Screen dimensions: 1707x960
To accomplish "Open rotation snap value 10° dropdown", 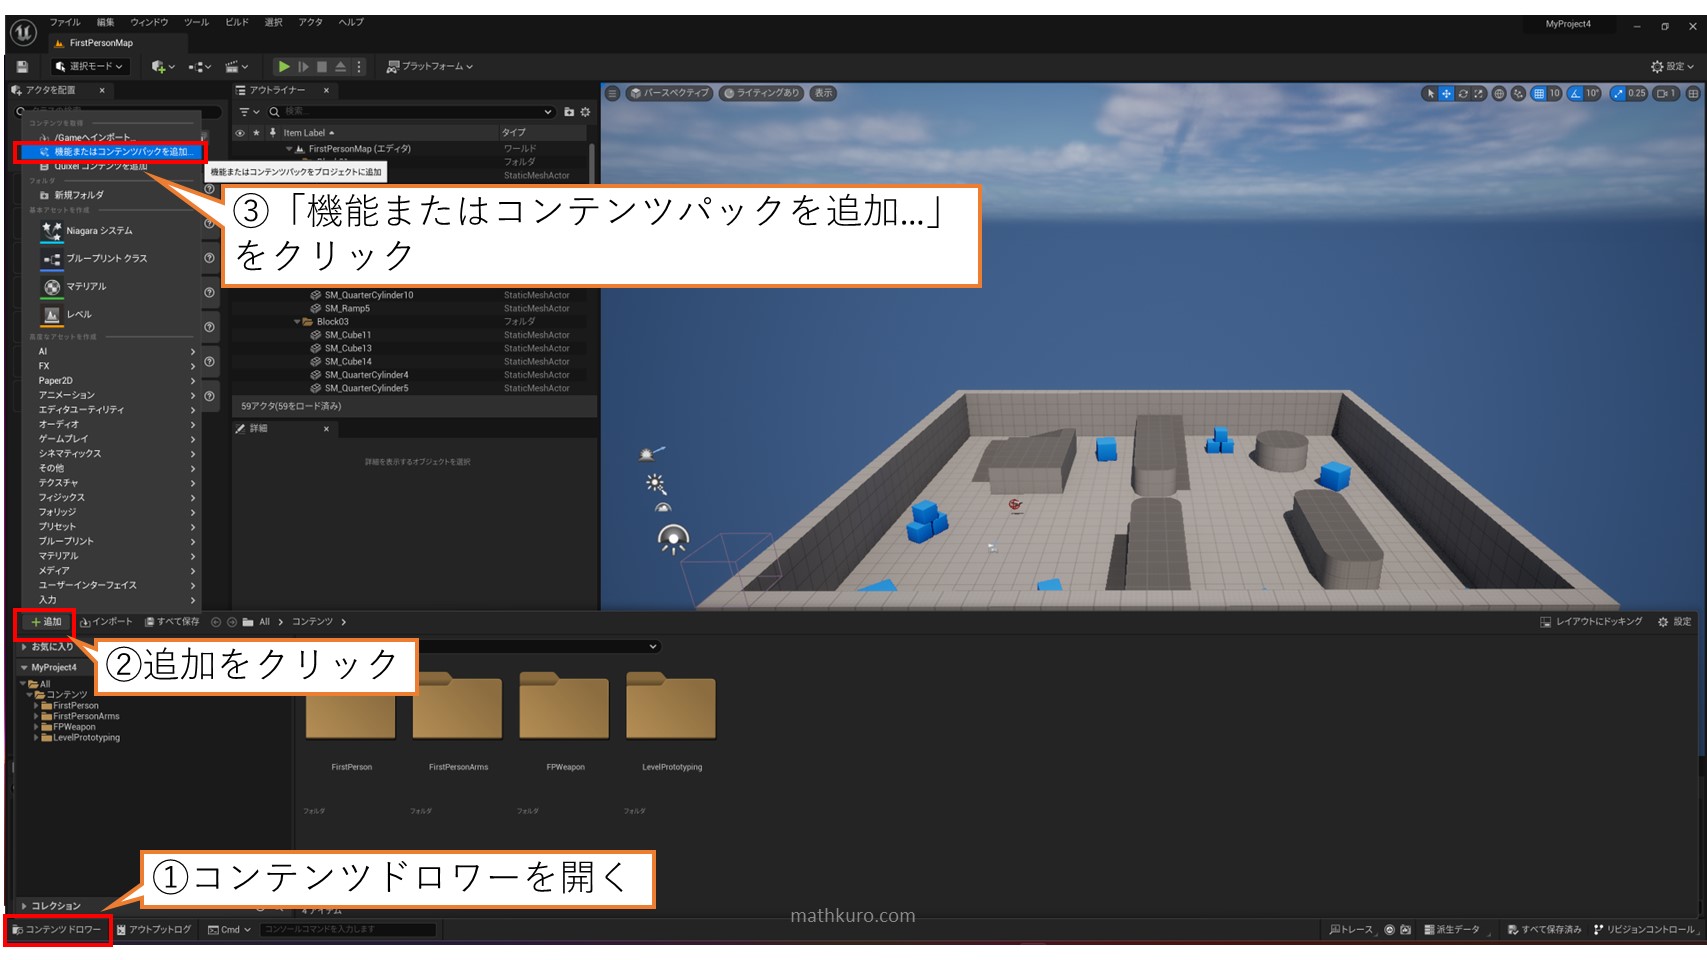I will (1593, 93).
